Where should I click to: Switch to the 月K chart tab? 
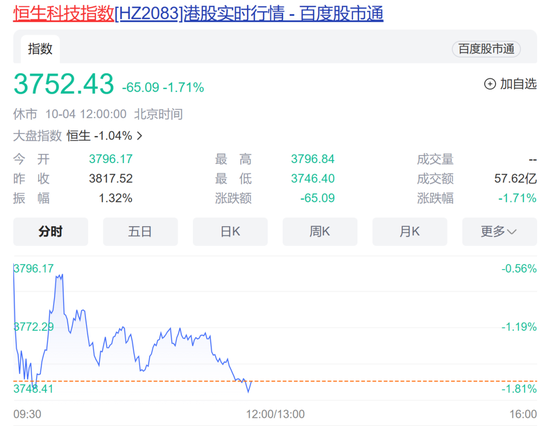point(410,232)
